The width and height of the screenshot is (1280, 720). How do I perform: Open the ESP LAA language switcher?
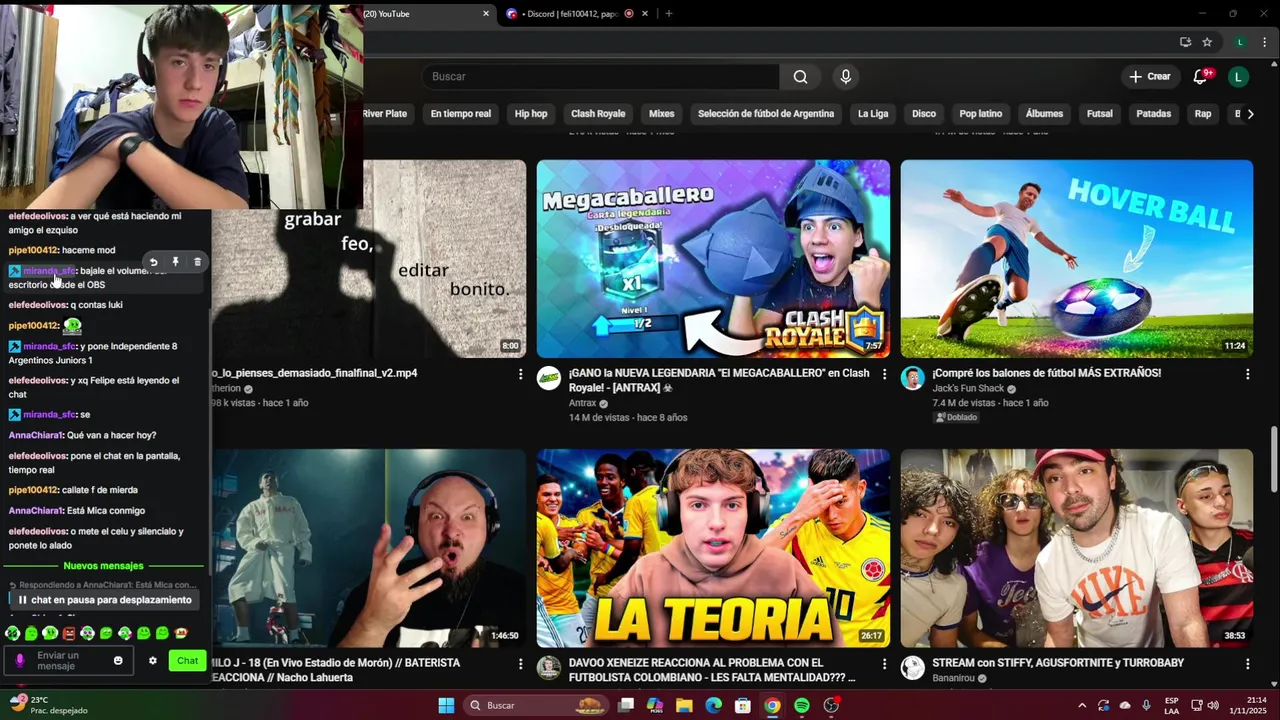[x=1172, y=706]
